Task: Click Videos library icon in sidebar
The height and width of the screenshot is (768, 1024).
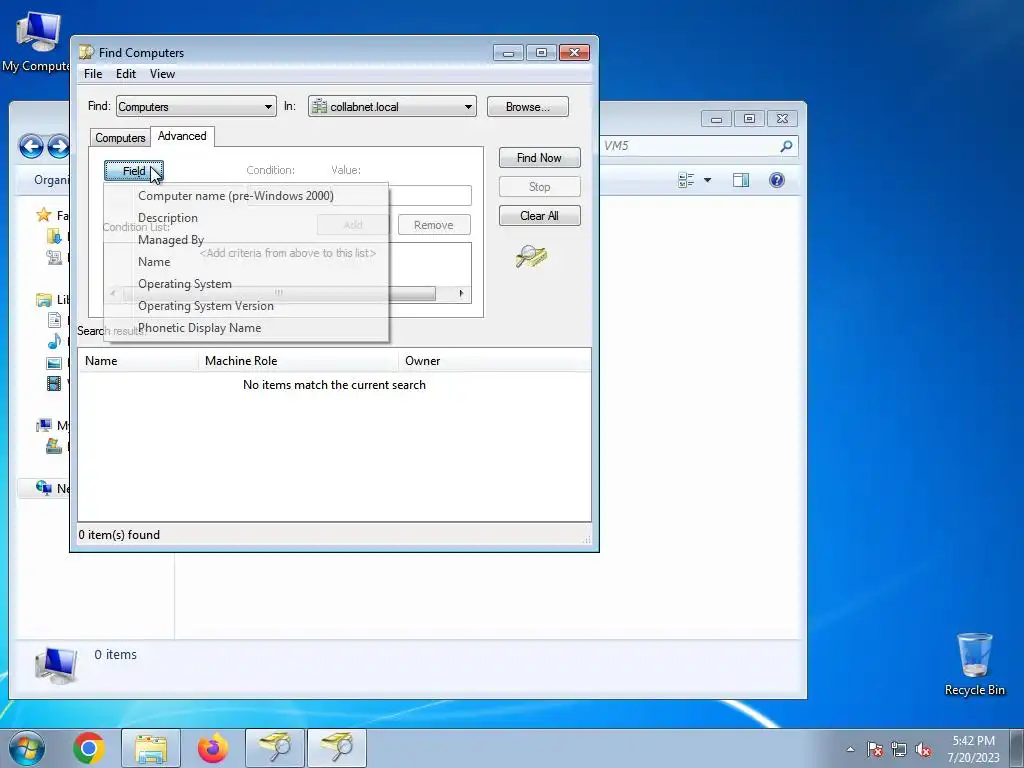Action: (x=54, y=383)
